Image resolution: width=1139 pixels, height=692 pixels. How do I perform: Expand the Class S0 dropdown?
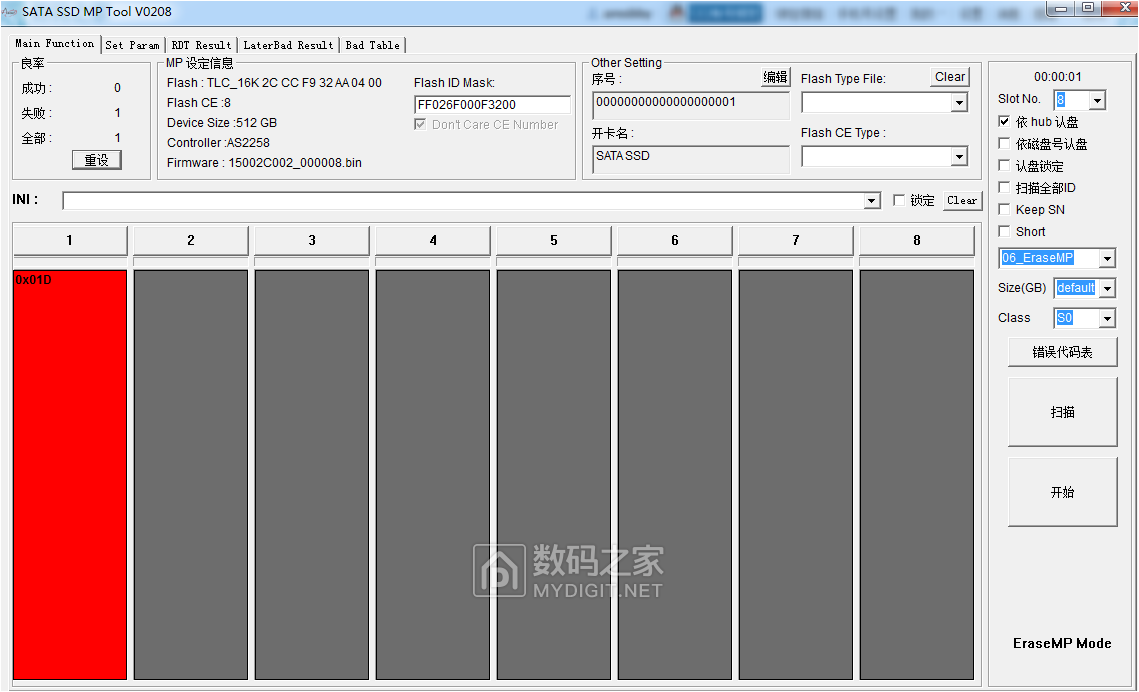pos(1107,318)
